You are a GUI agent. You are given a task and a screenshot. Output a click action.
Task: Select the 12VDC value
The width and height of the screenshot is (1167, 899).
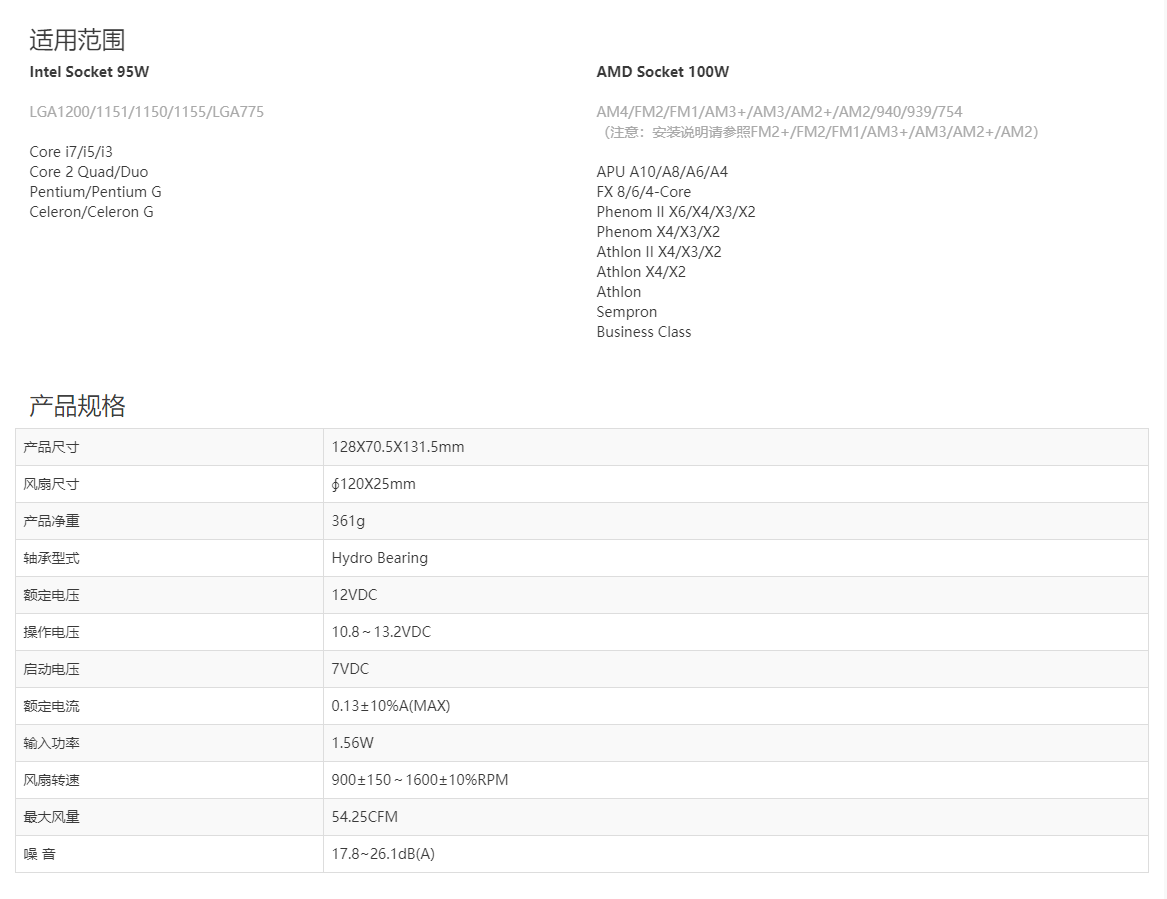coord(354,595)
